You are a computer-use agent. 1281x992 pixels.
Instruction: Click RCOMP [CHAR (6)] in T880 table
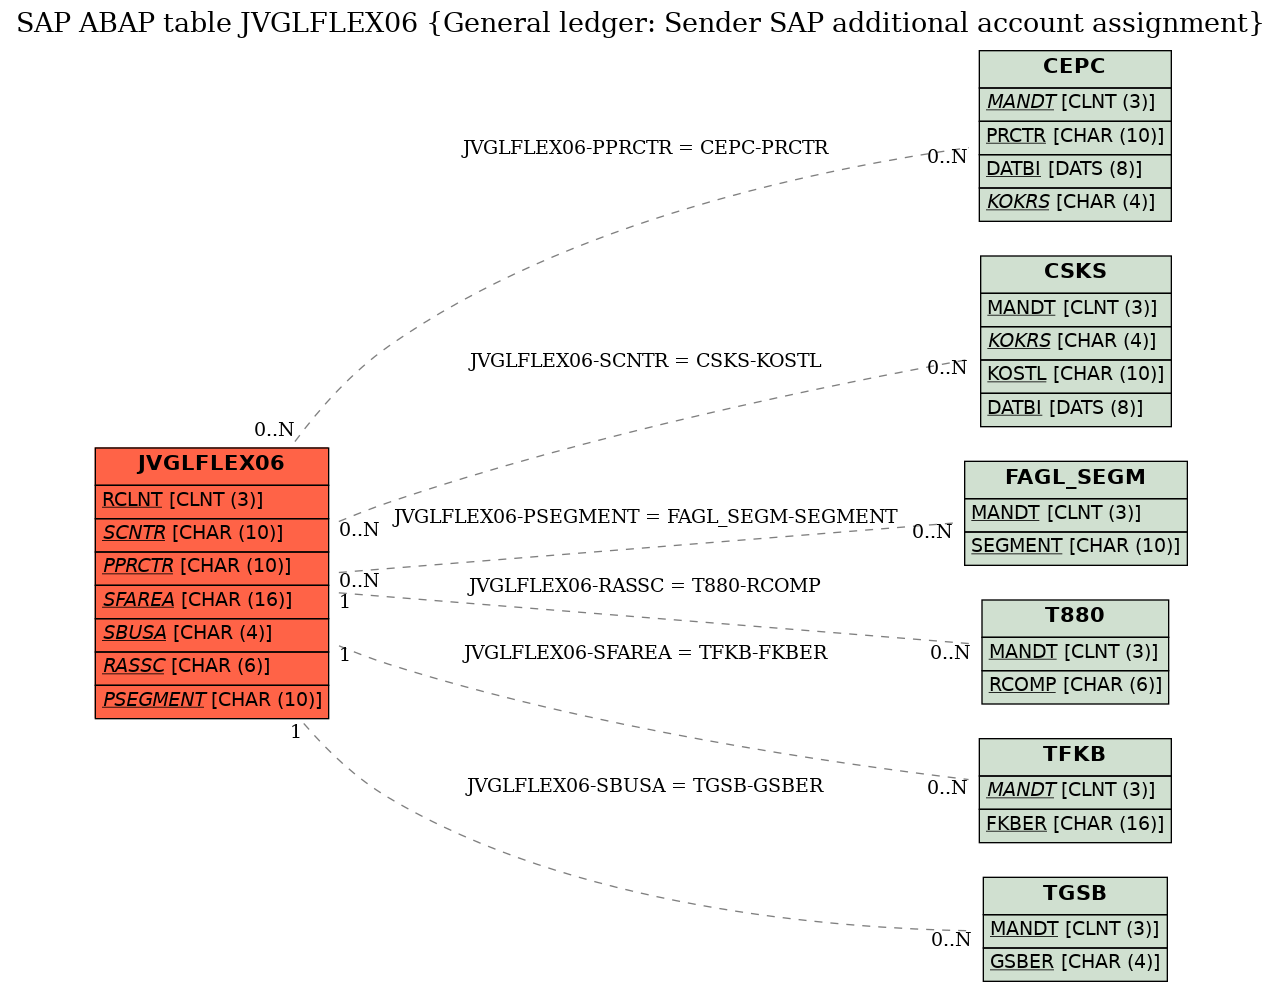click(x=1075, y=687)
